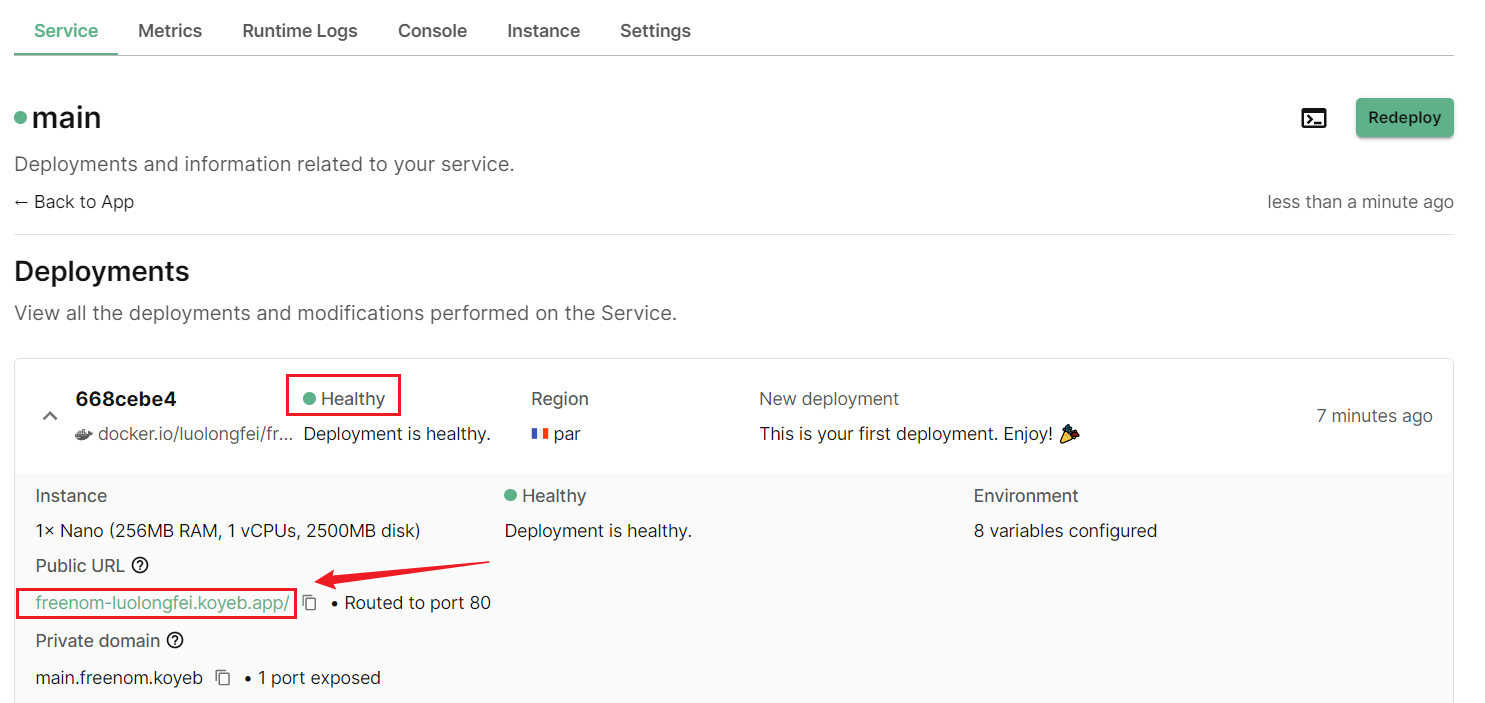Click the first deployment Enjoy message
Viewport: 1485px width, 703px height.
pos(919,434)
